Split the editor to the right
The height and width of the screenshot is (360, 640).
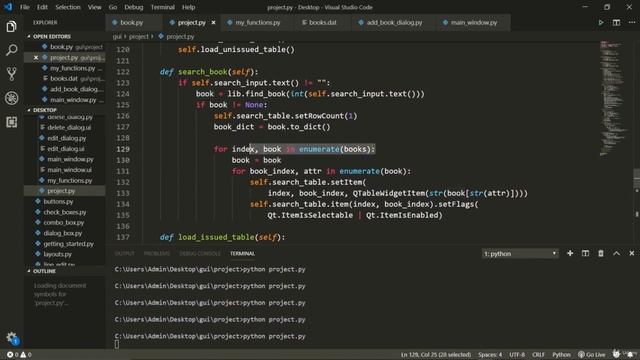tap(616, 23)
